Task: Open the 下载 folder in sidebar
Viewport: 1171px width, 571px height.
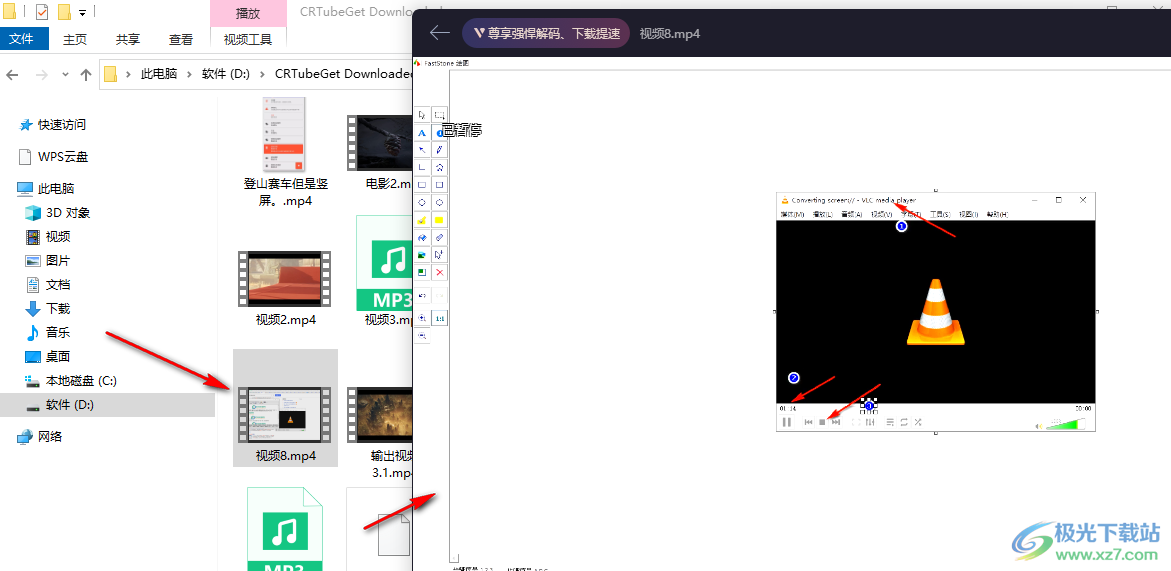Action: click(x=48, y=308)
